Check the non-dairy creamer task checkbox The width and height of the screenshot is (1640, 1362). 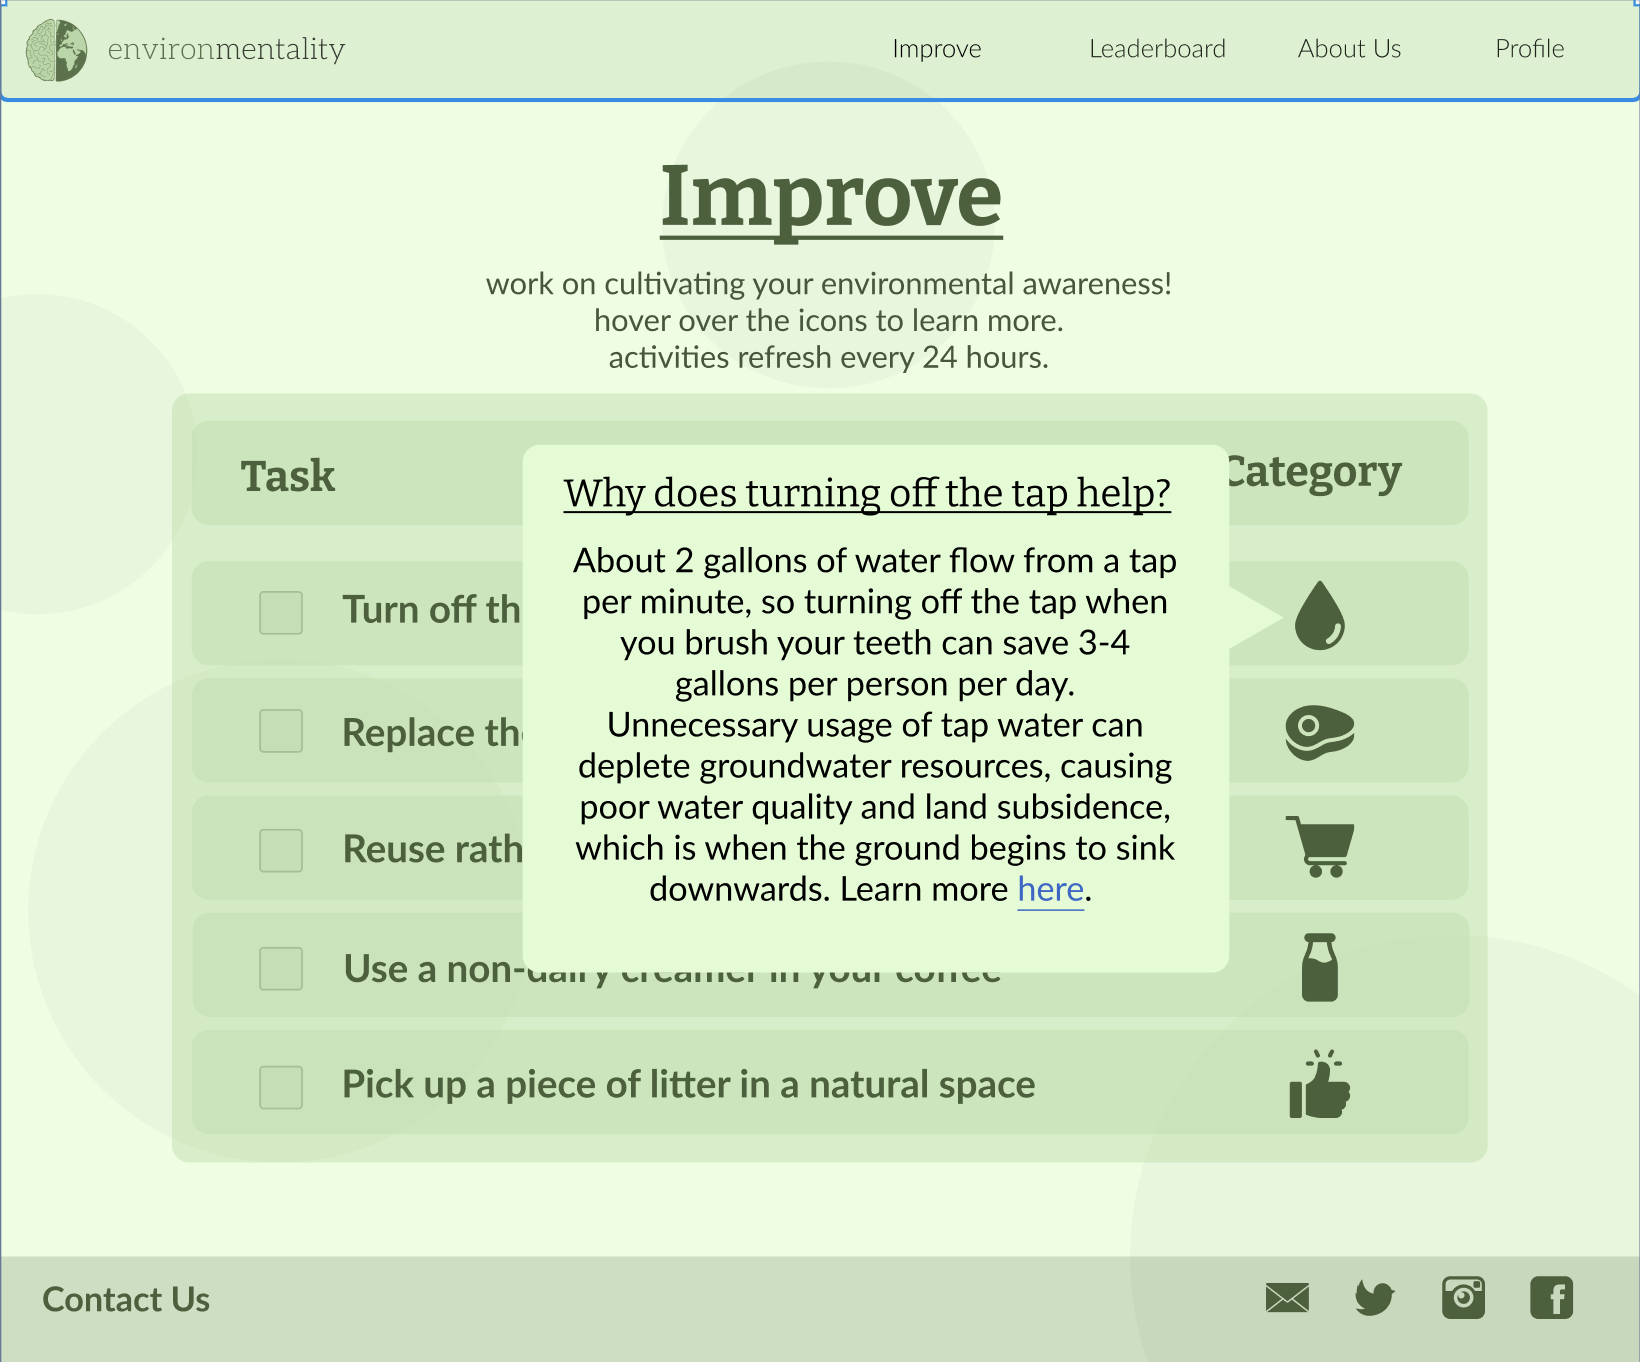click(281, 969)
